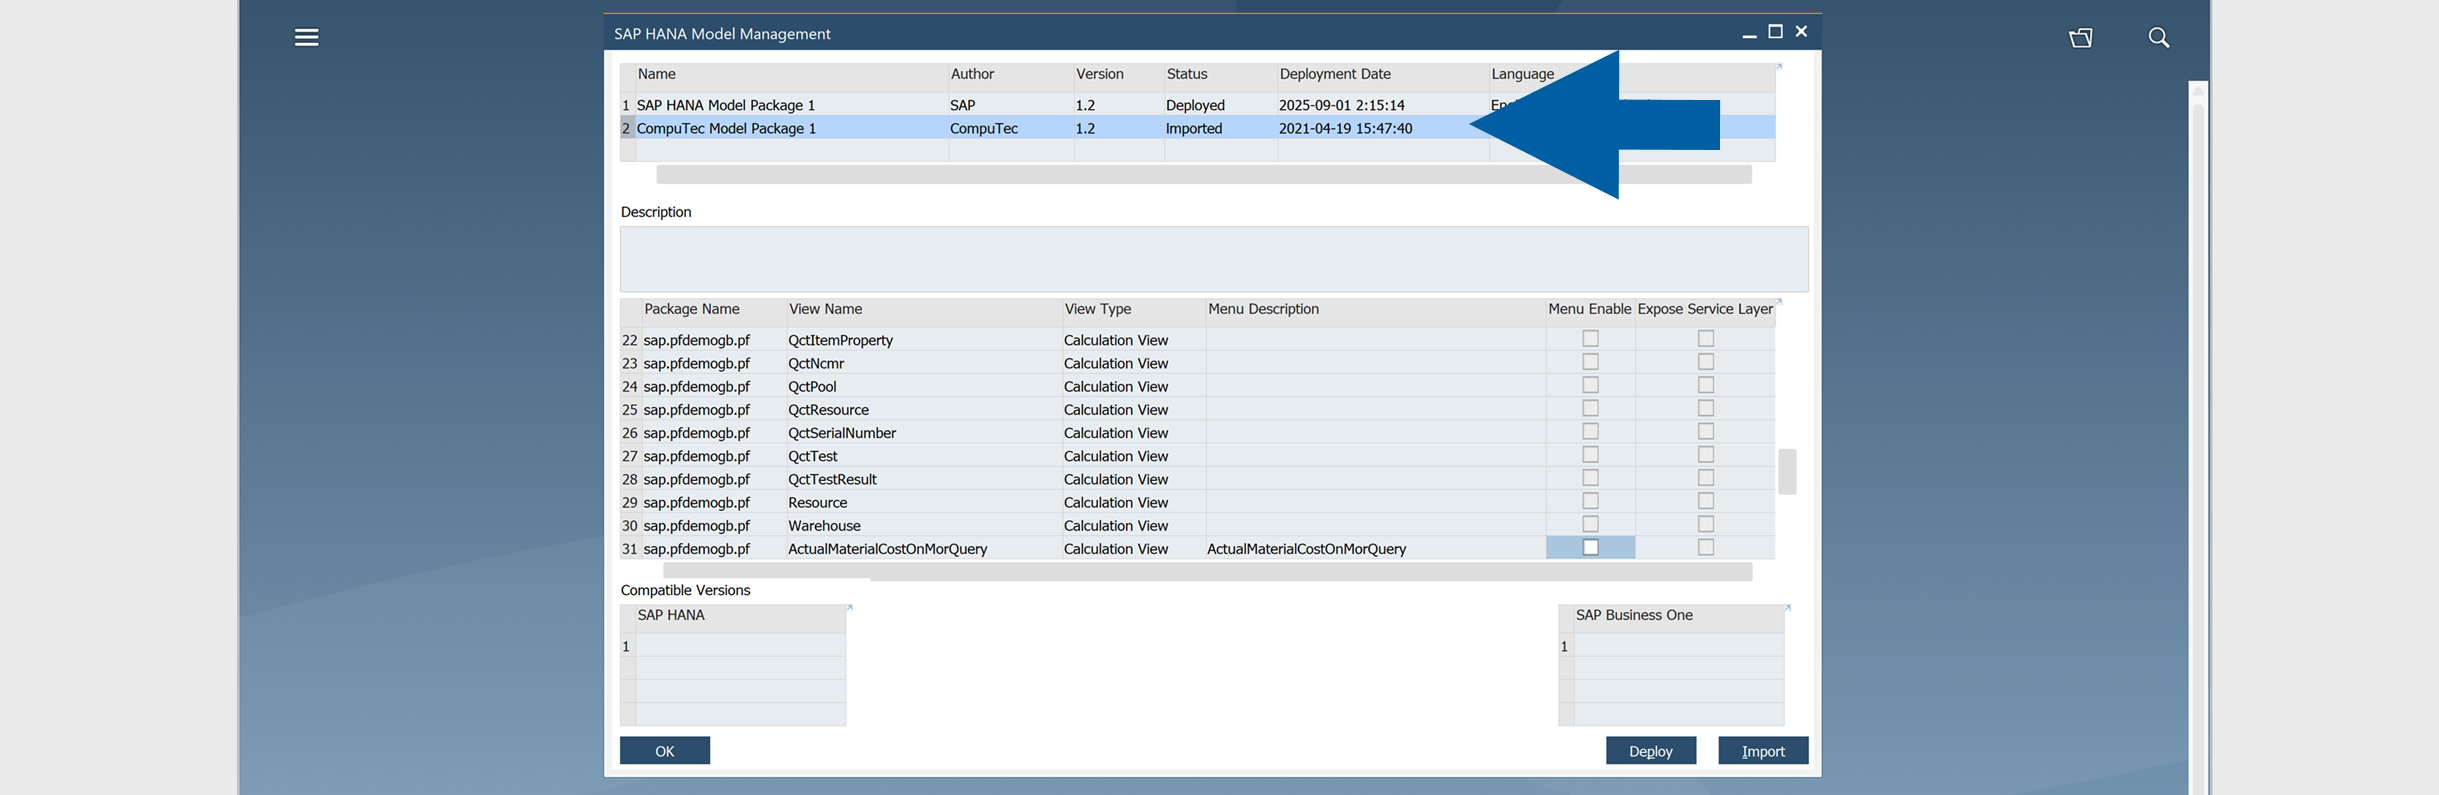Select row number 22 in views table
The image size is (2439, 795).
630,340
